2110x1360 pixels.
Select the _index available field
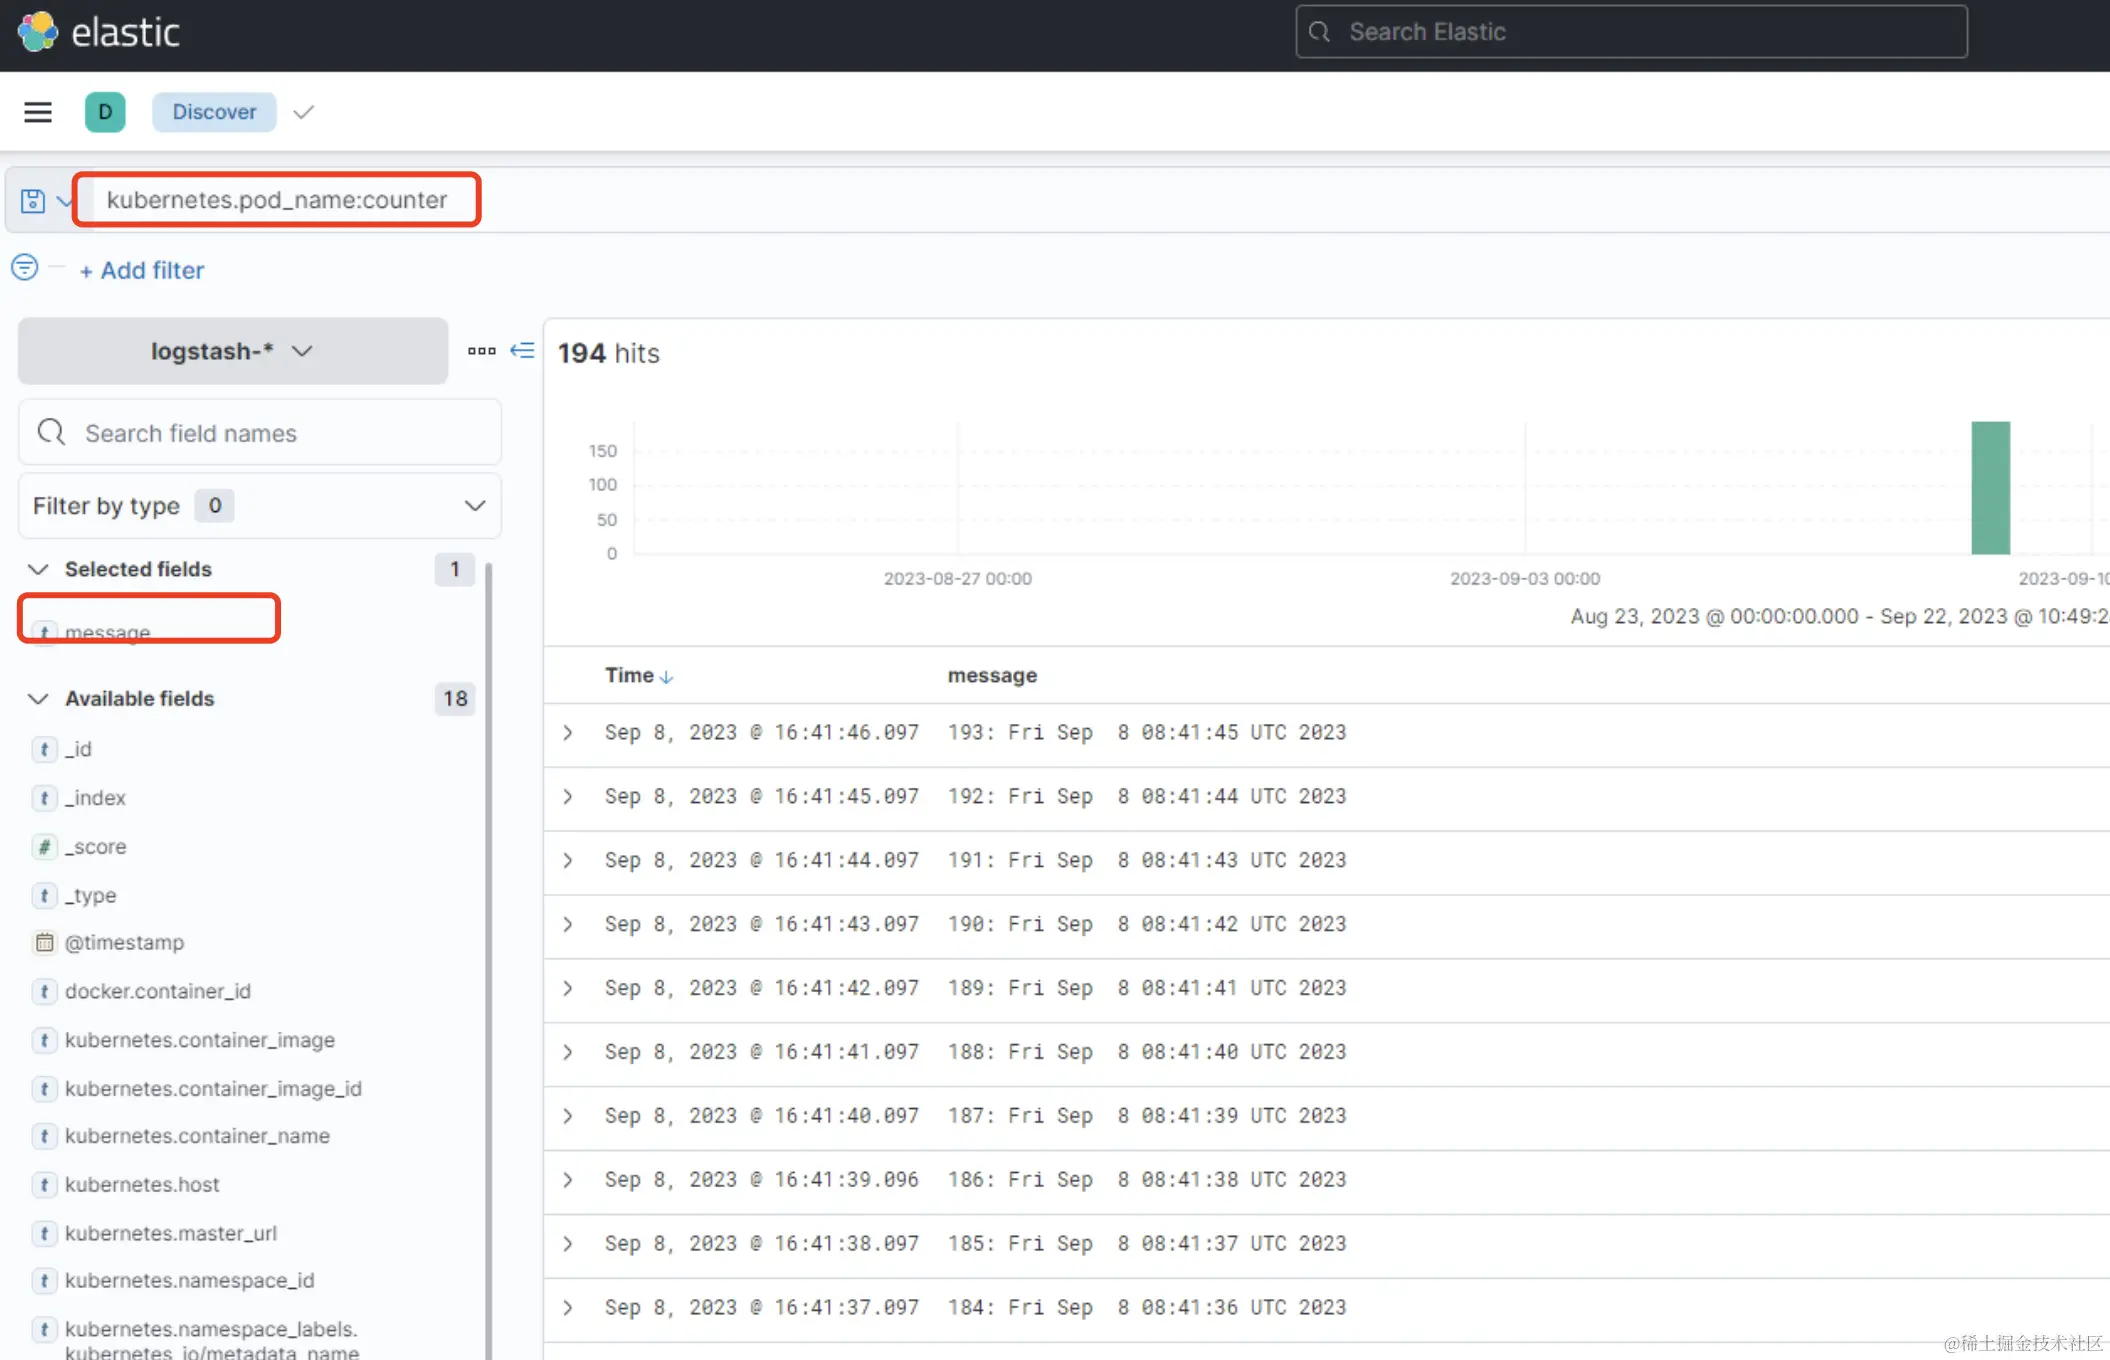(95, 798)
